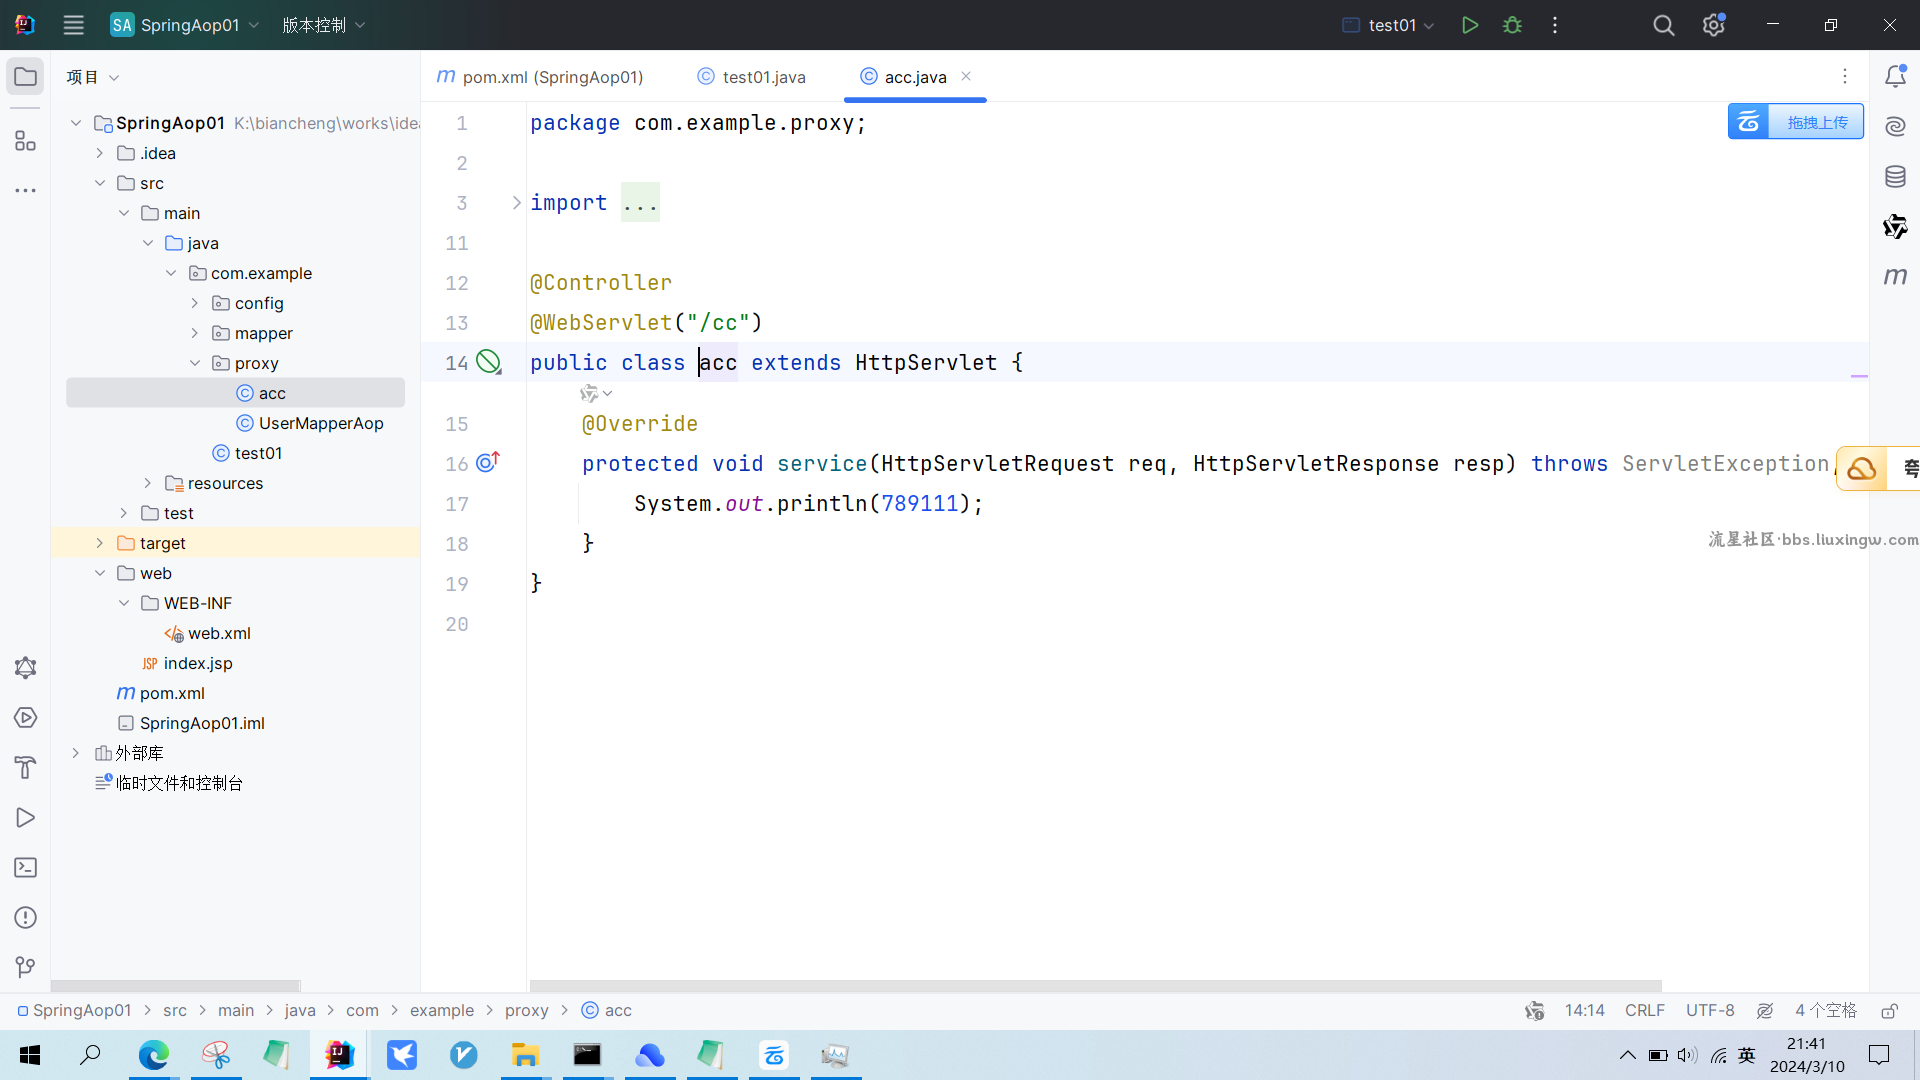Click the project panel horizontal scrollbar

[175, 986]
